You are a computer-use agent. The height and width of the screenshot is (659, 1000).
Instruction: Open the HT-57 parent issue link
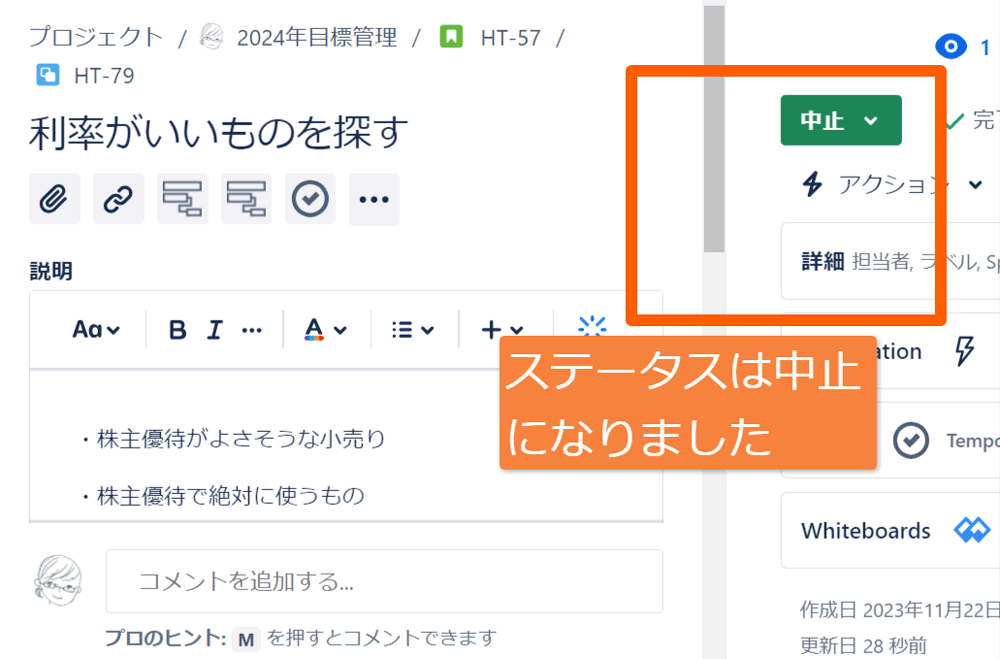coord(510,38)
